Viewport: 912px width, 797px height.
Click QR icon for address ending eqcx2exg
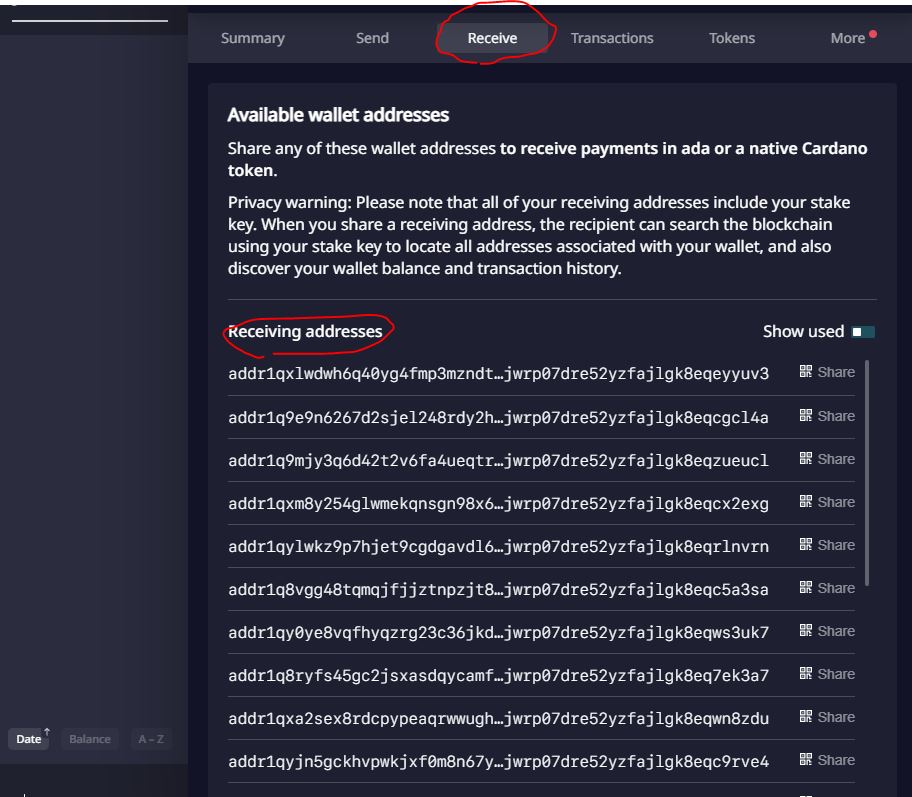coord(806,501)
